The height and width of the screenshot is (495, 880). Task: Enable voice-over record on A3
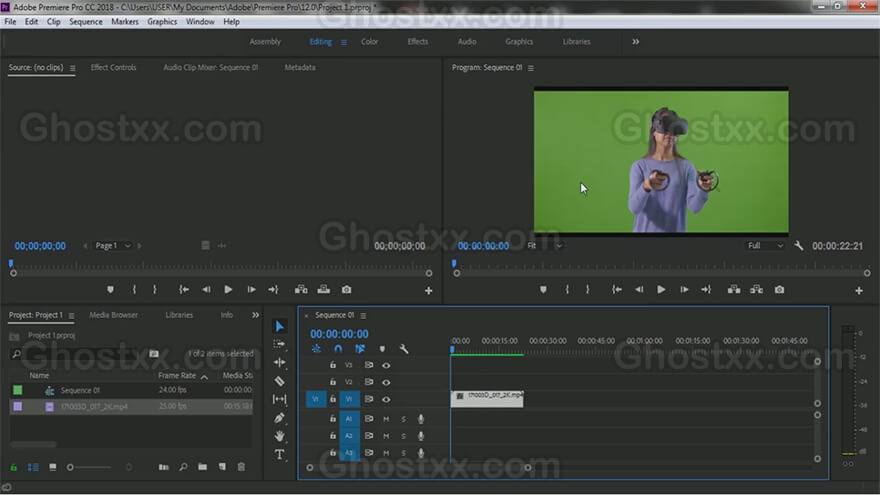tap(421, 453)
